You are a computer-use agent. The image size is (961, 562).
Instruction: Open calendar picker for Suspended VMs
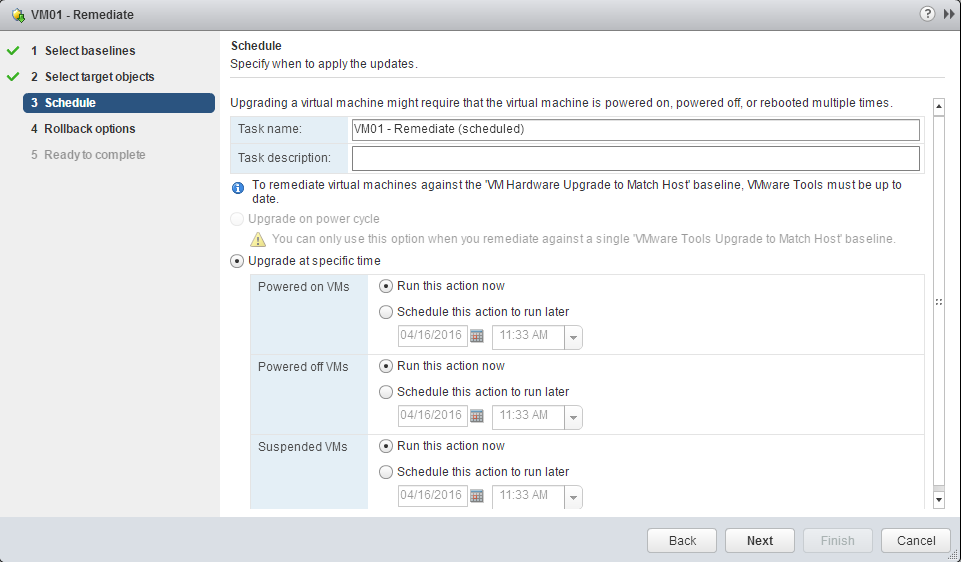pyautogui.click(x=477, y=496)
